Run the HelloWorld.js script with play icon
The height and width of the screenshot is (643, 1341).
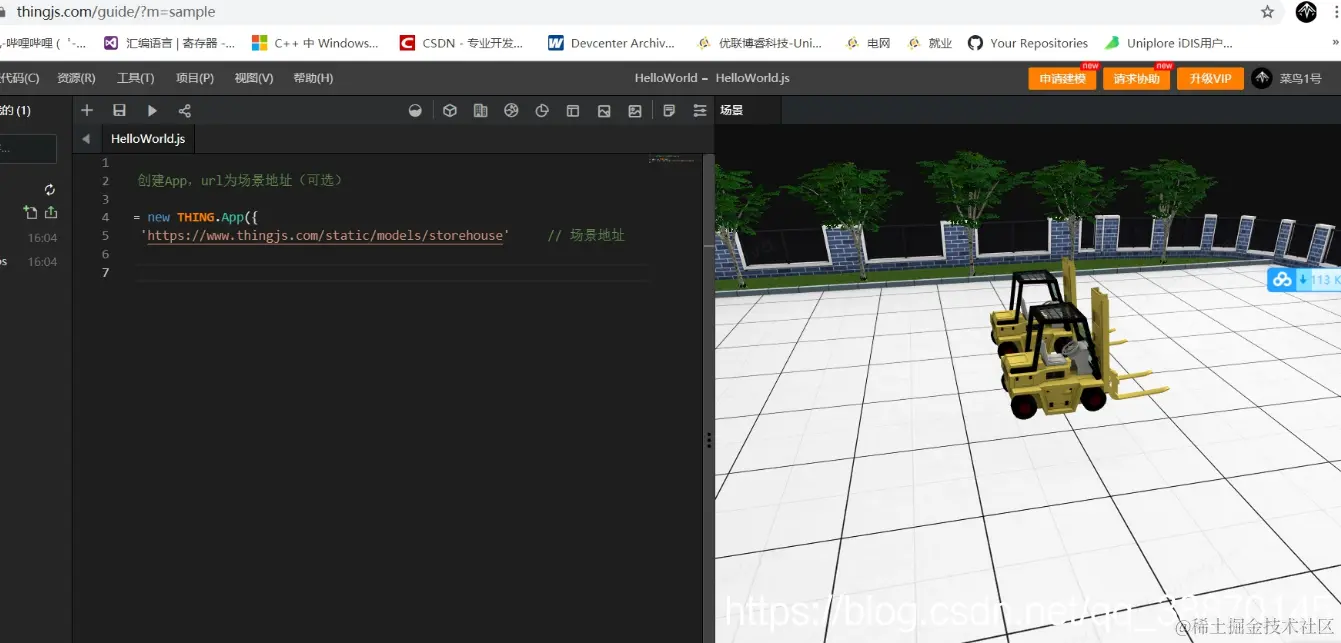coord(152,110)
